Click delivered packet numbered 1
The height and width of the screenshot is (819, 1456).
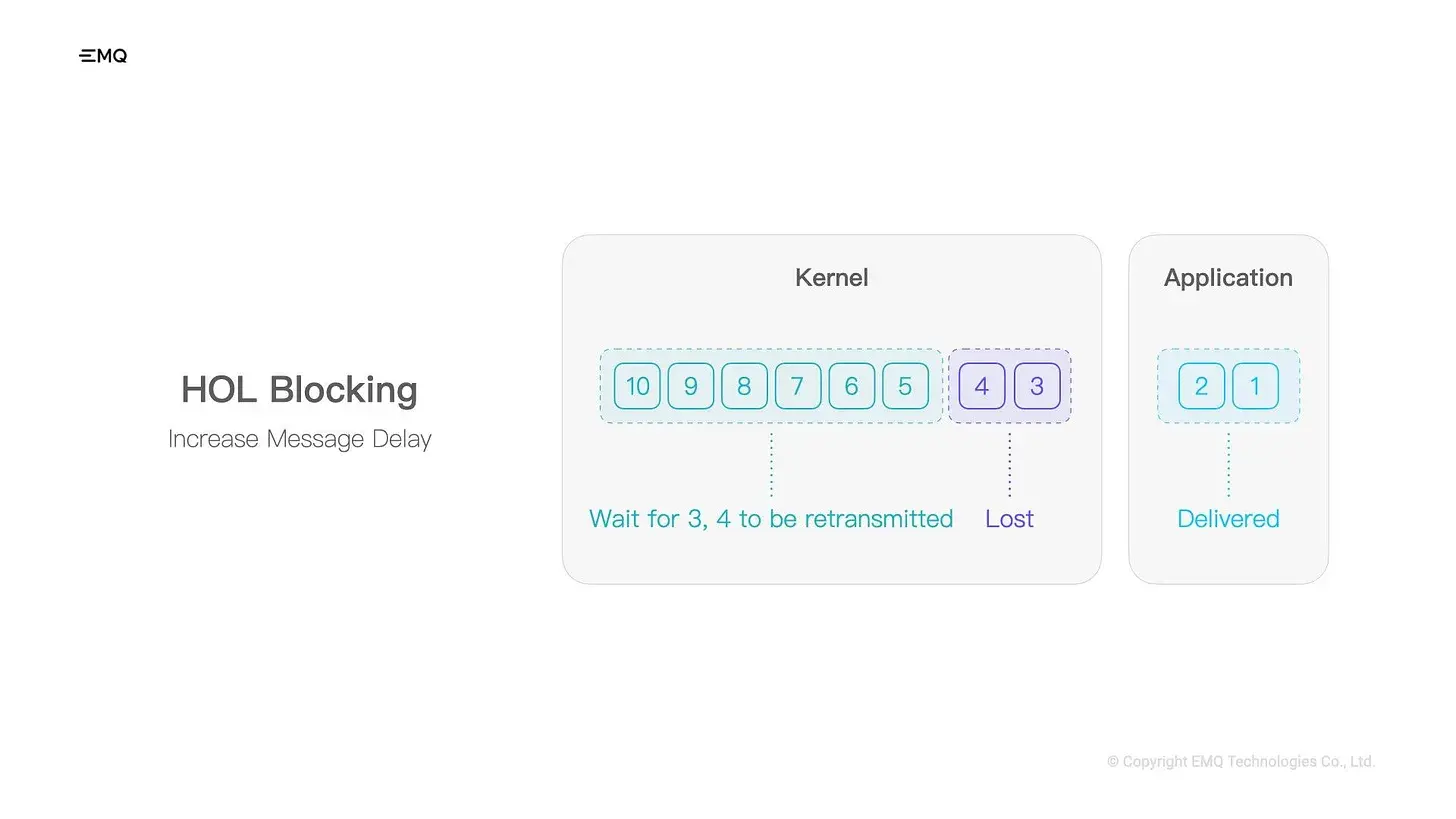tap(1255, 386)
